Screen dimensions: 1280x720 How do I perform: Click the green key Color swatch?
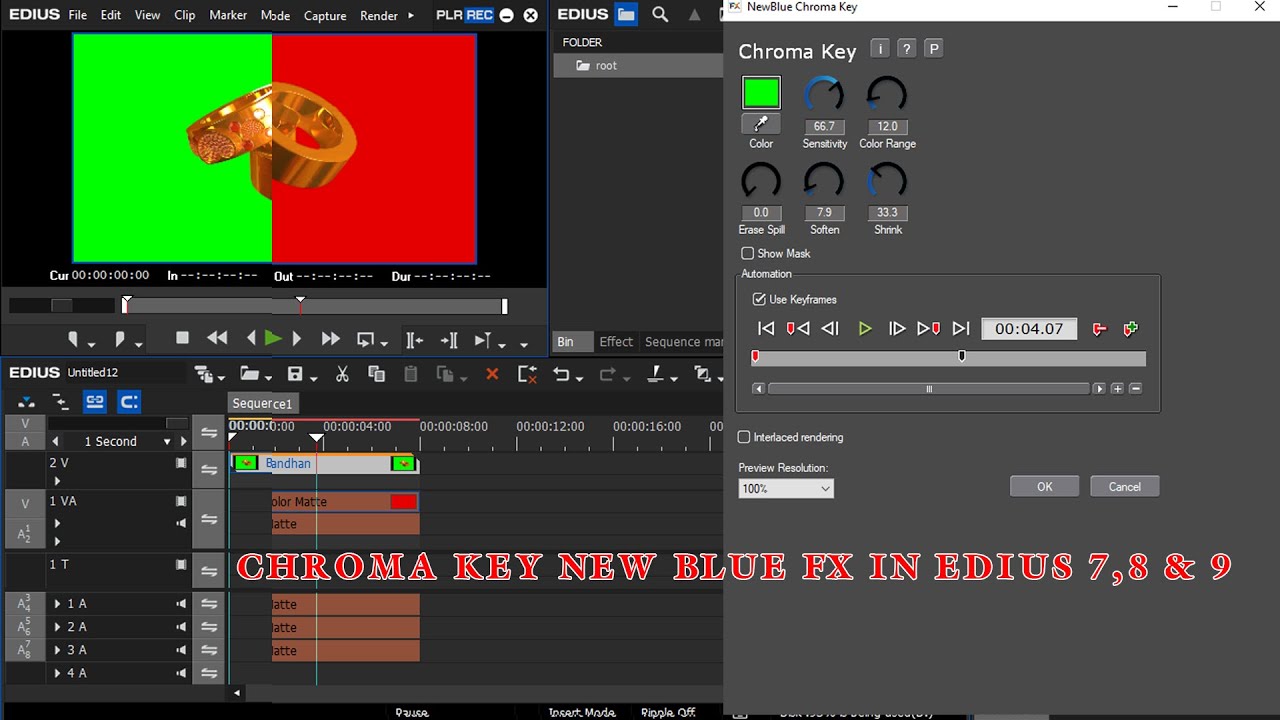point(761,93)
